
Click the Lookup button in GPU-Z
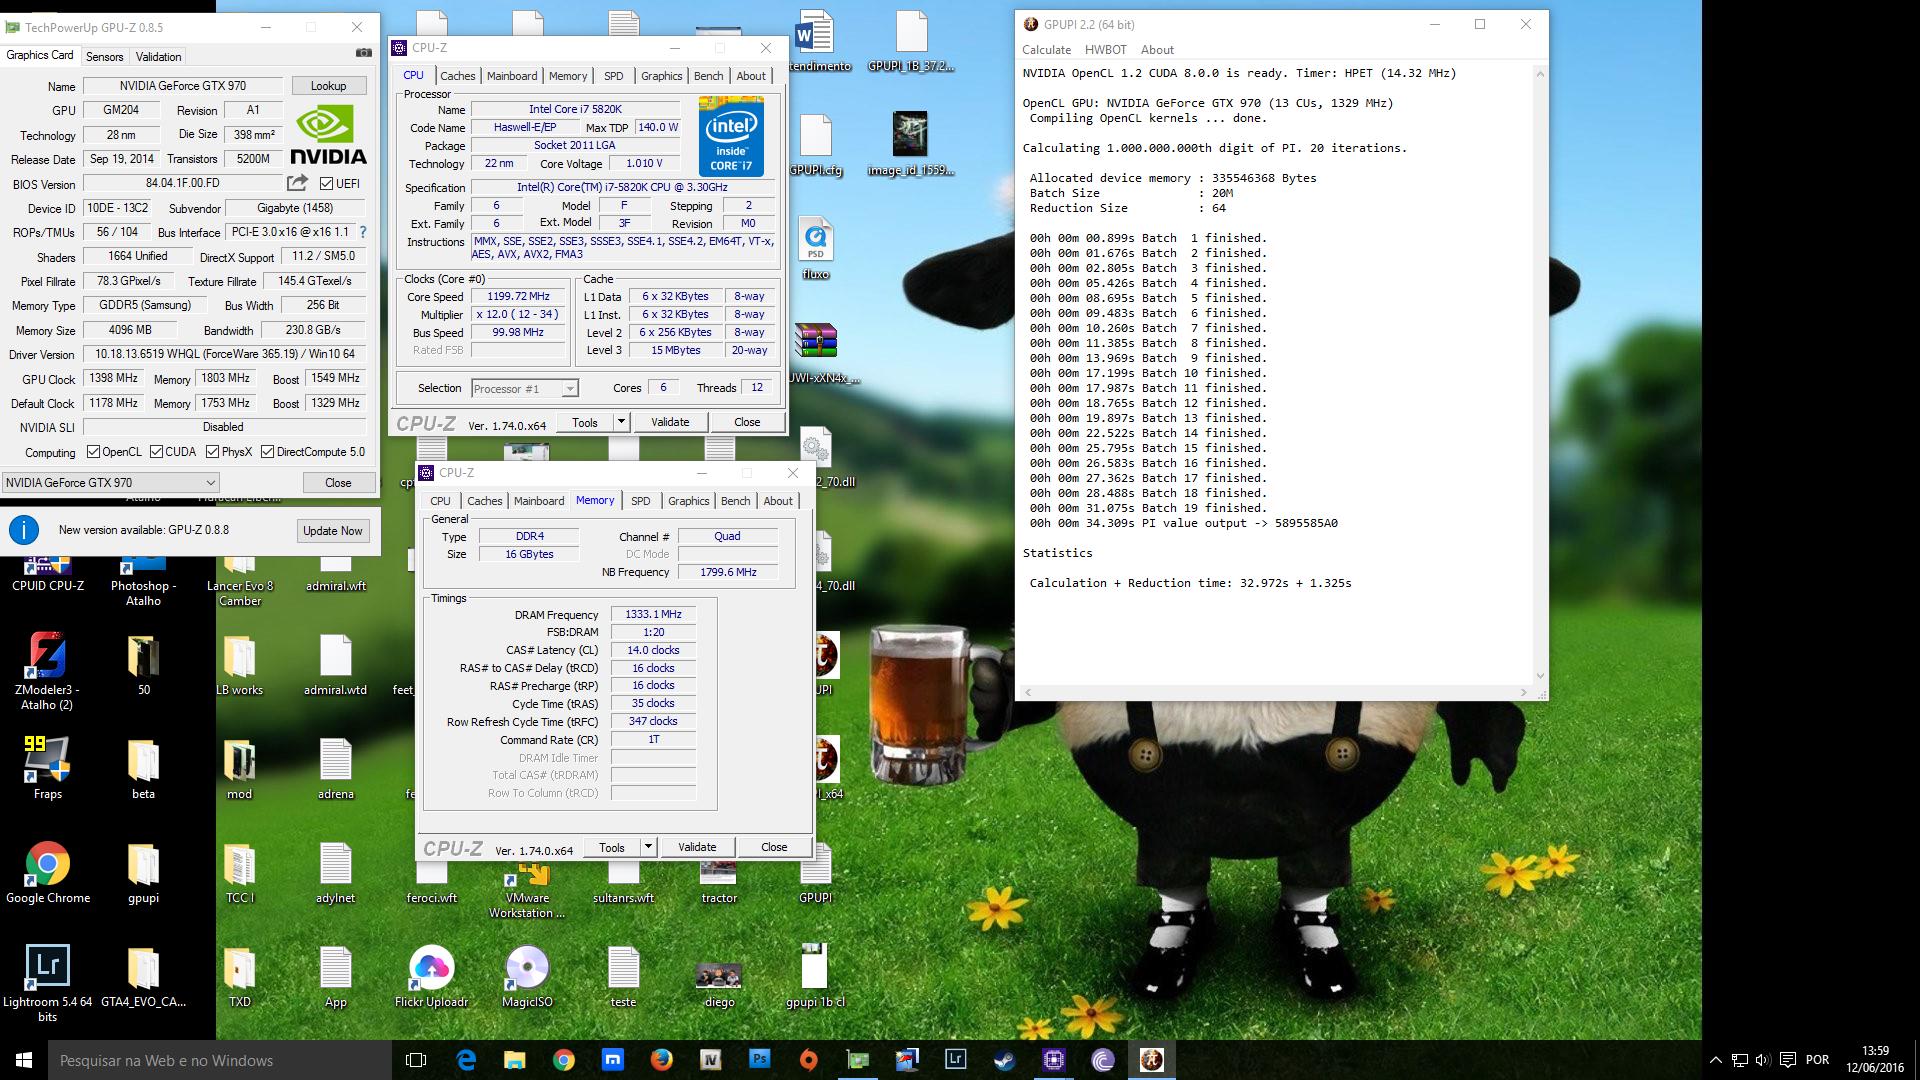tap(328, 86)
